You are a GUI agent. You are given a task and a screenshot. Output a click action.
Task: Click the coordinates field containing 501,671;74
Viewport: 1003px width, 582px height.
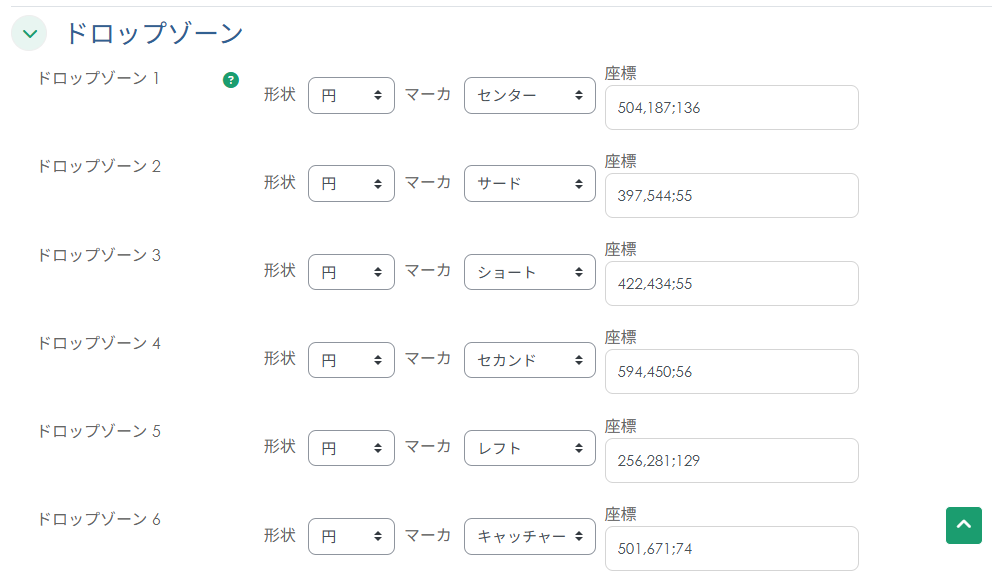coord(731,548)
